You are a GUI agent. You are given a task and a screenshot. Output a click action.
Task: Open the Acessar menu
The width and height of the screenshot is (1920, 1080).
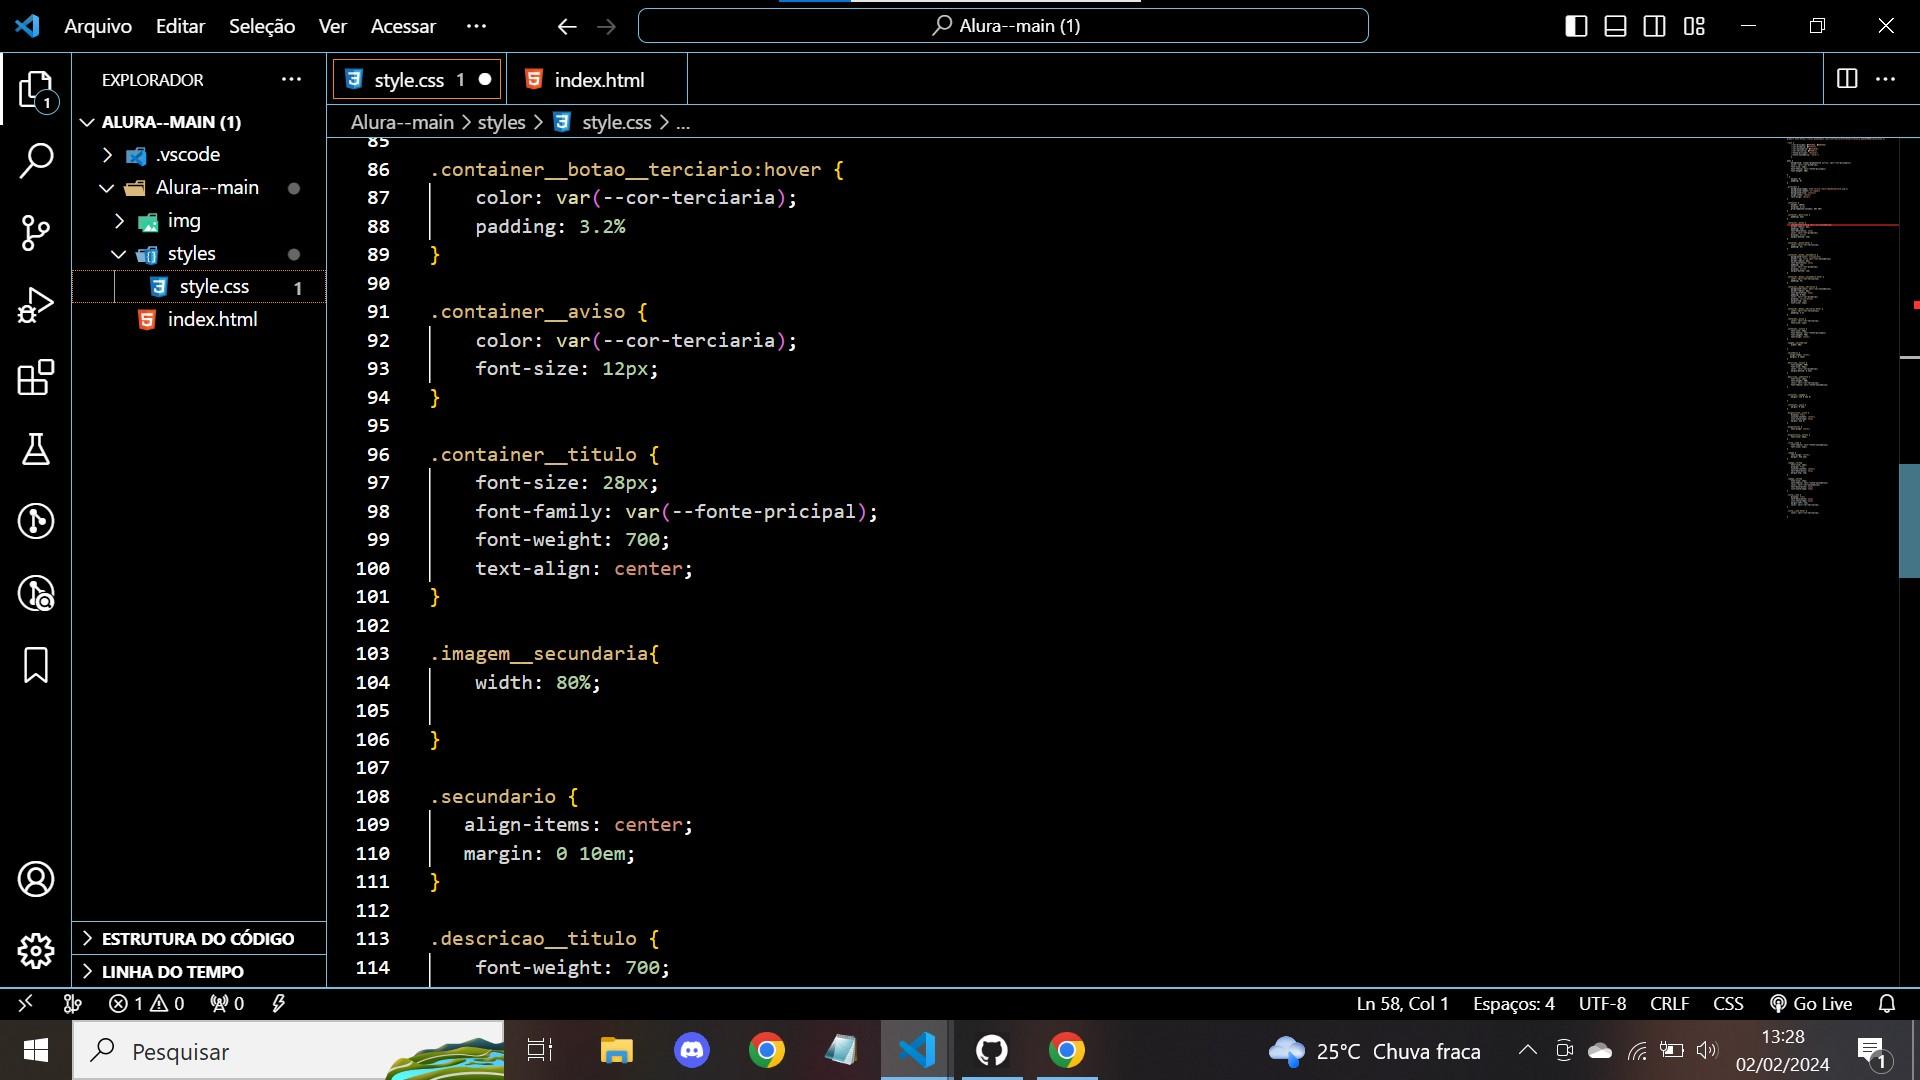click(x=403, y=26)
